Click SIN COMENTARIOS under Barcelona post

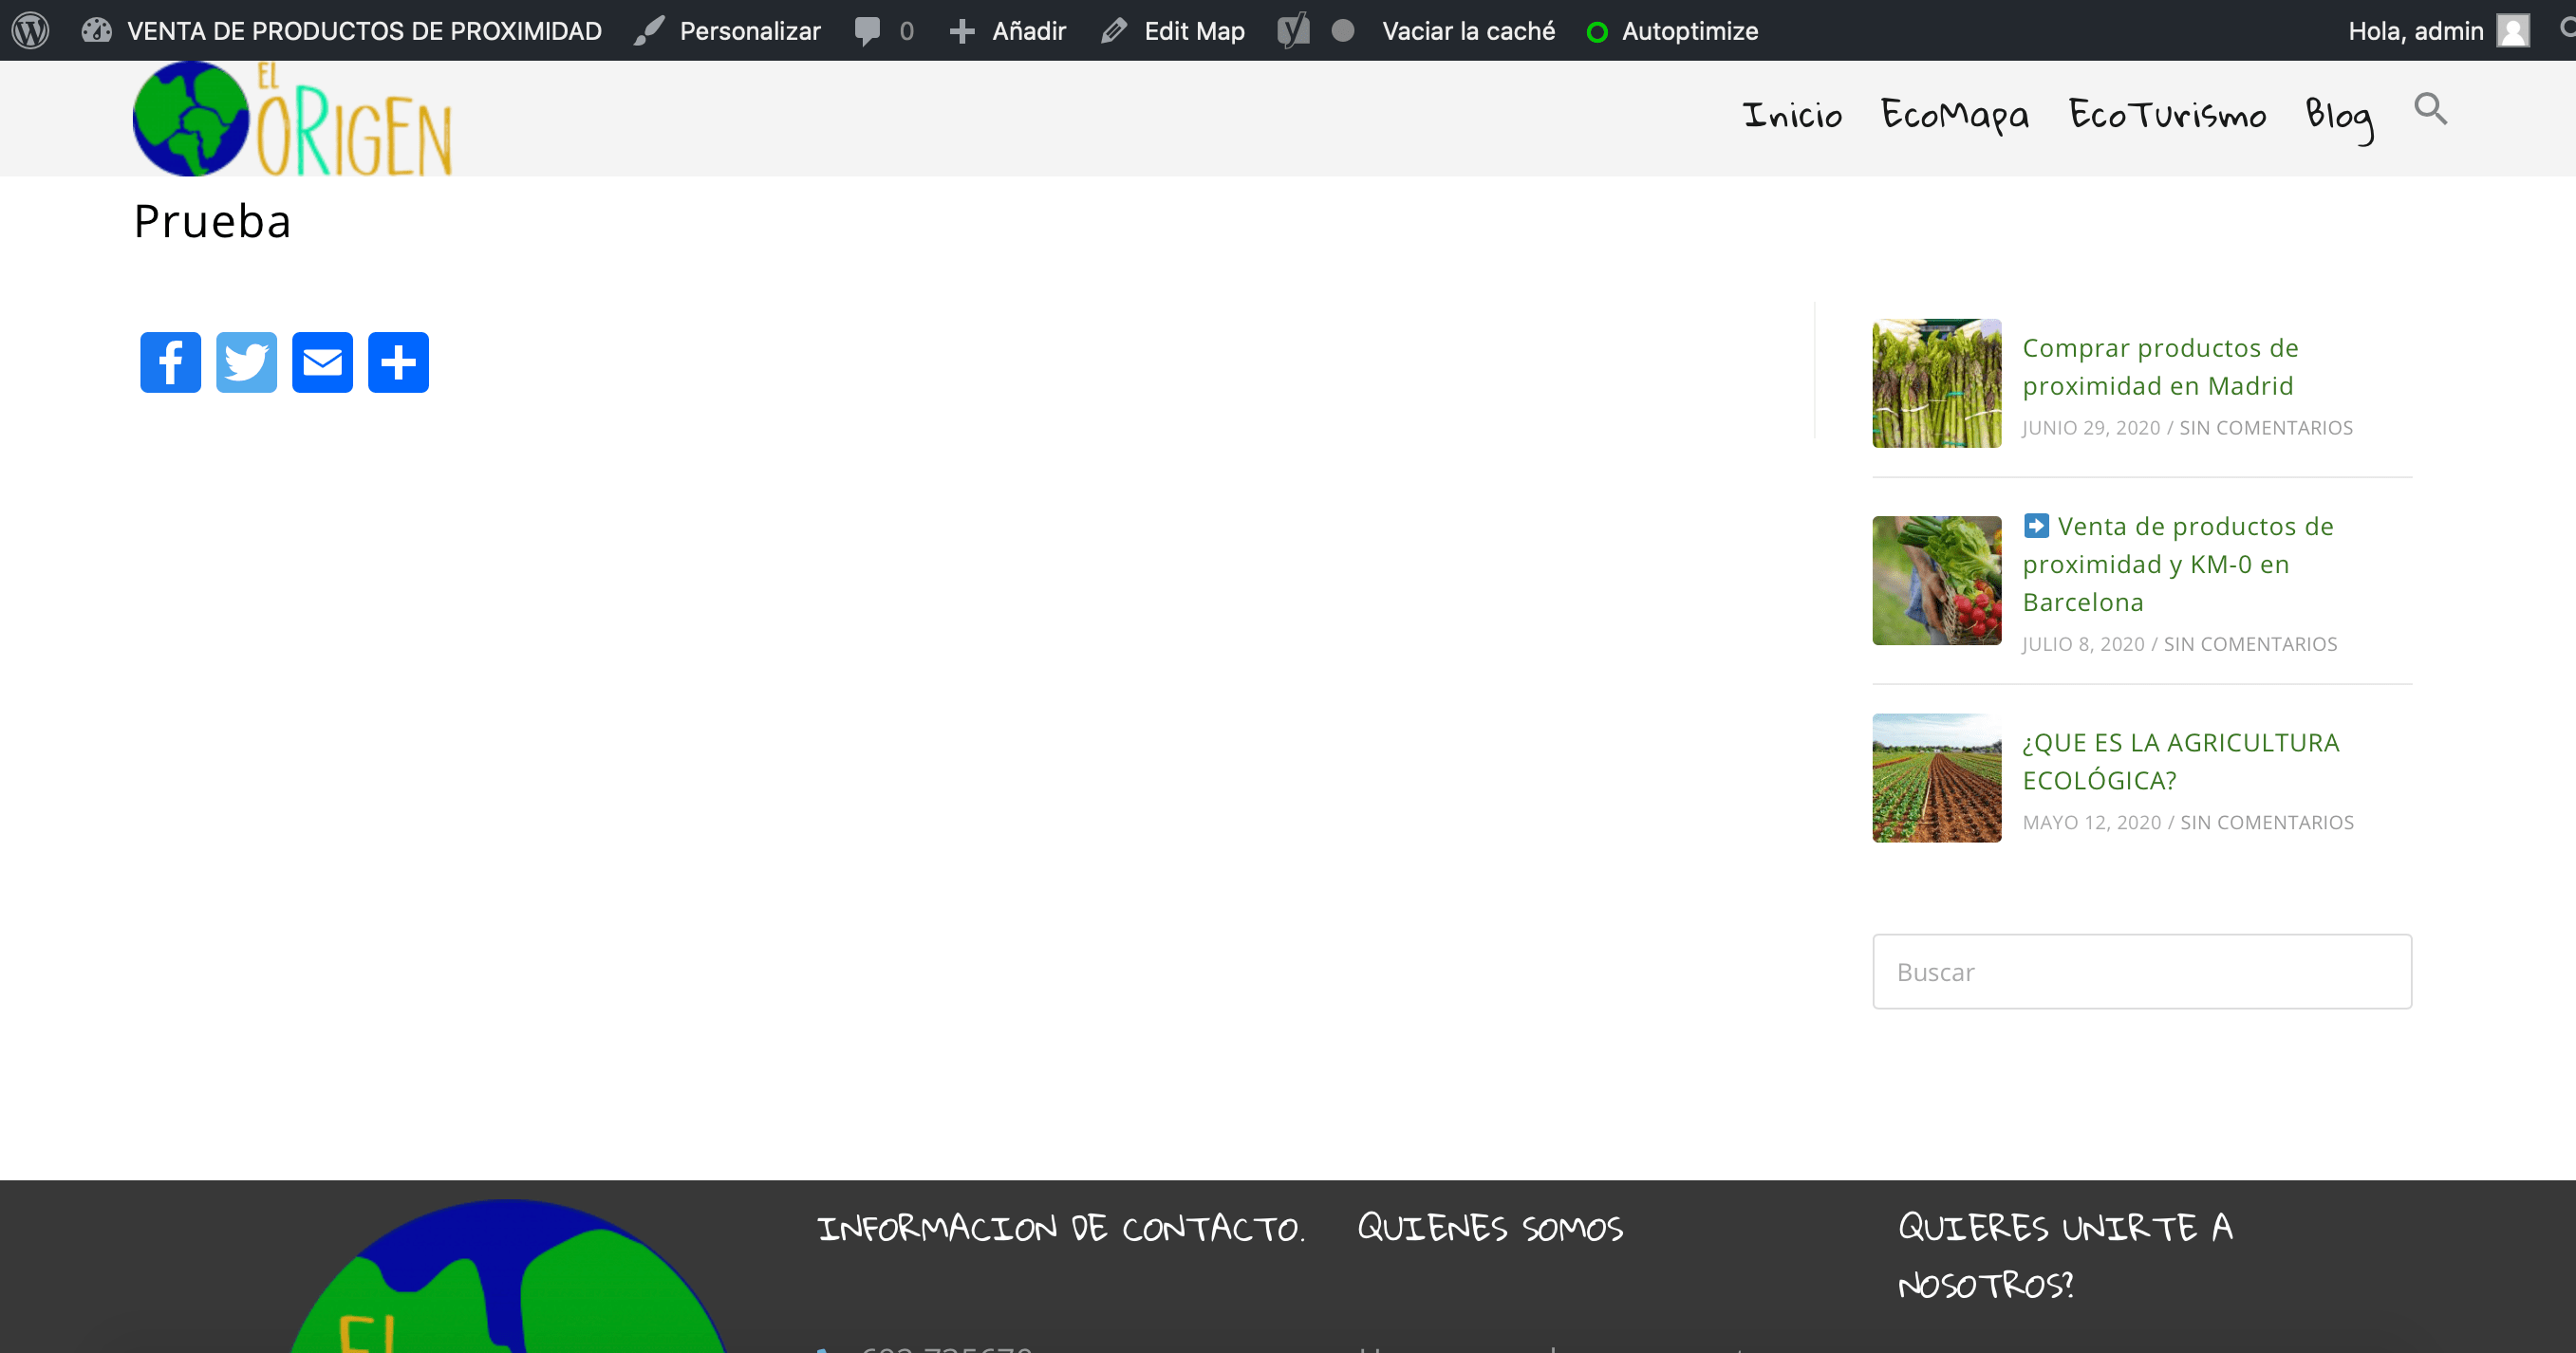pyautogui.click(x=2250, y=644)
